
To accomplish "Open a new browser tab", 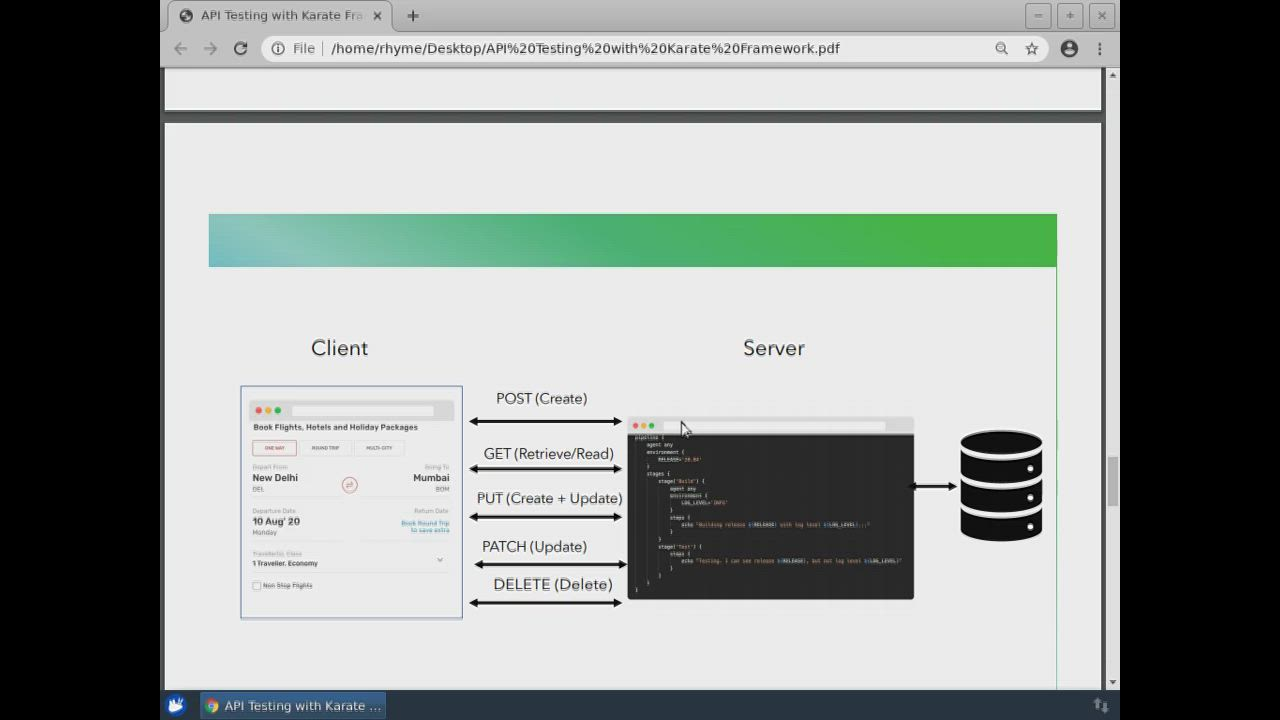I will (x=412, y=15).
